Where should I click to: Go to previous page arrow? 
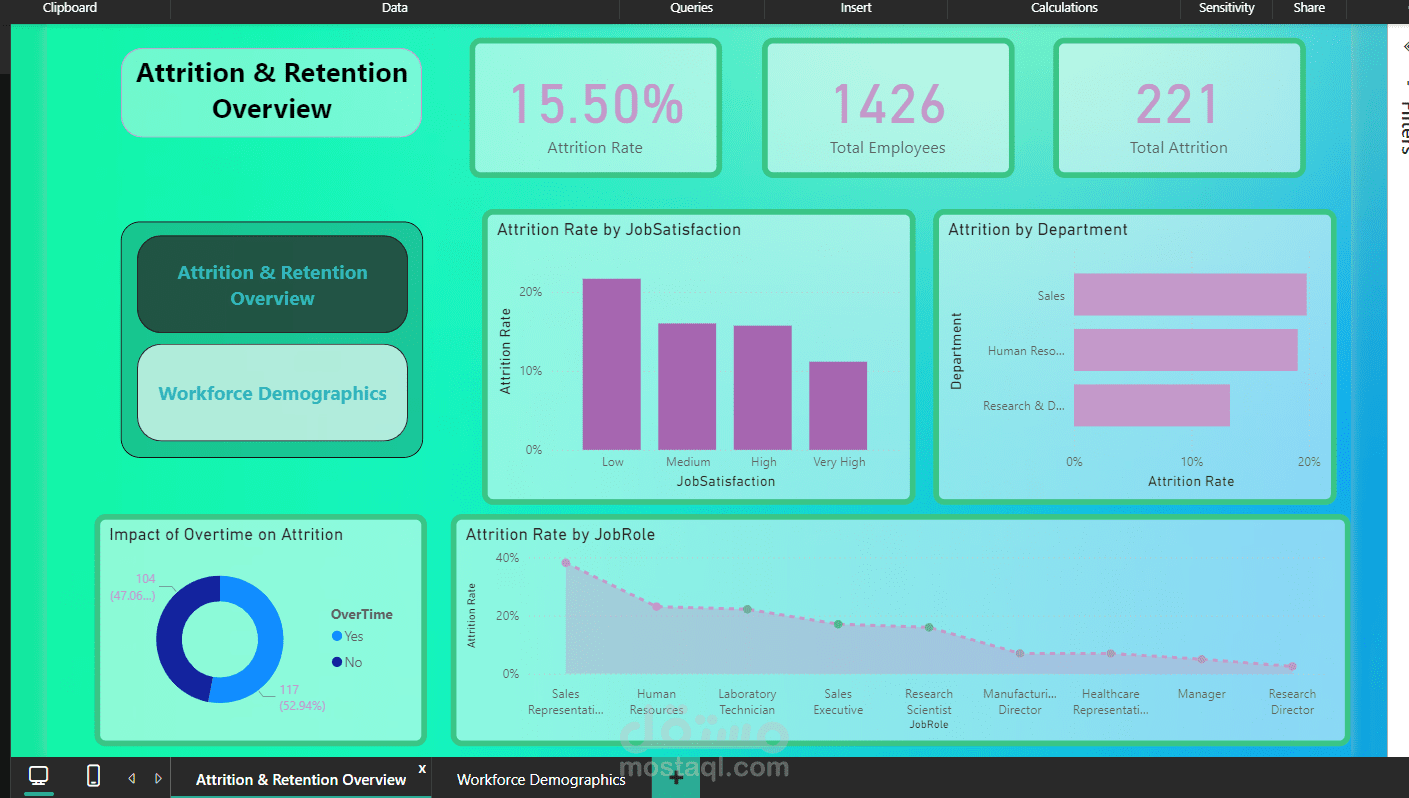(131, 778)
